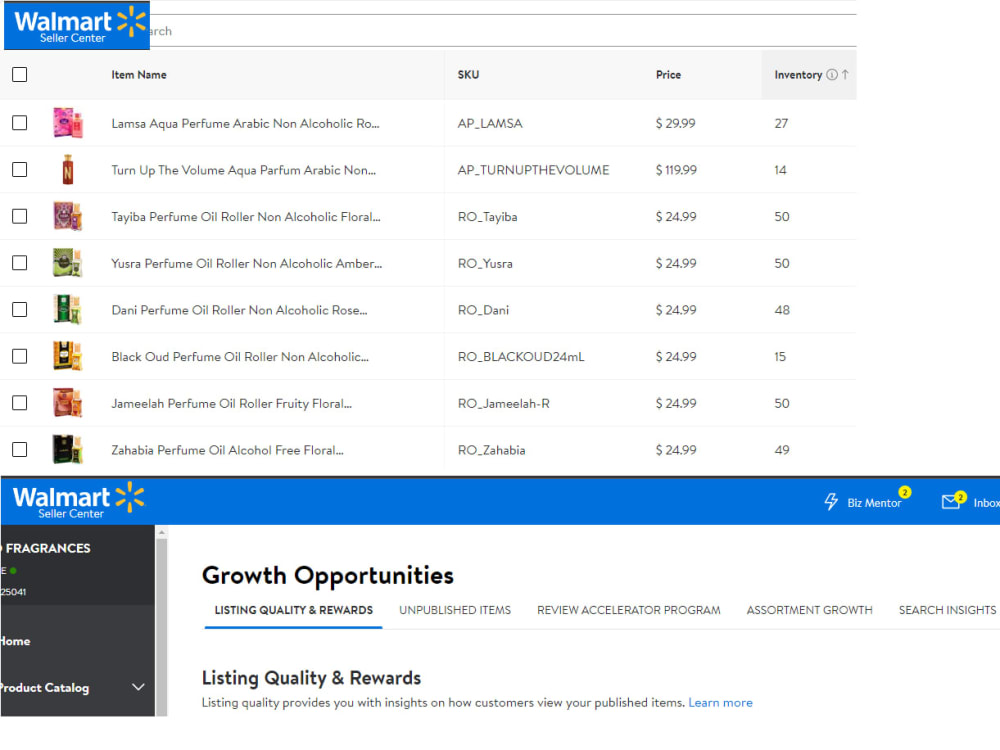The height and width of the screenshot is (750, 1000).
Task: Expand the Product Catalog sidebar chevron
Action: click(138, 687)
